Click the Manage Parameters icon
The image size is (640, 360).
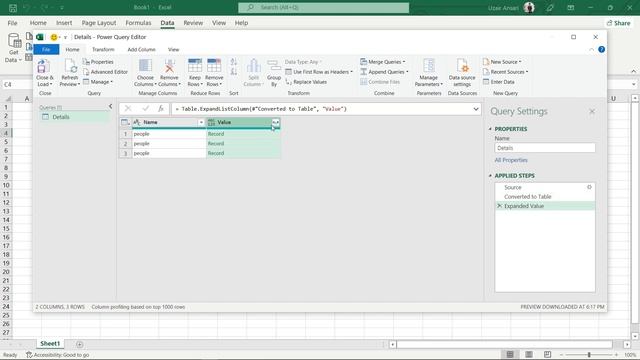click(x=429, y=66)
